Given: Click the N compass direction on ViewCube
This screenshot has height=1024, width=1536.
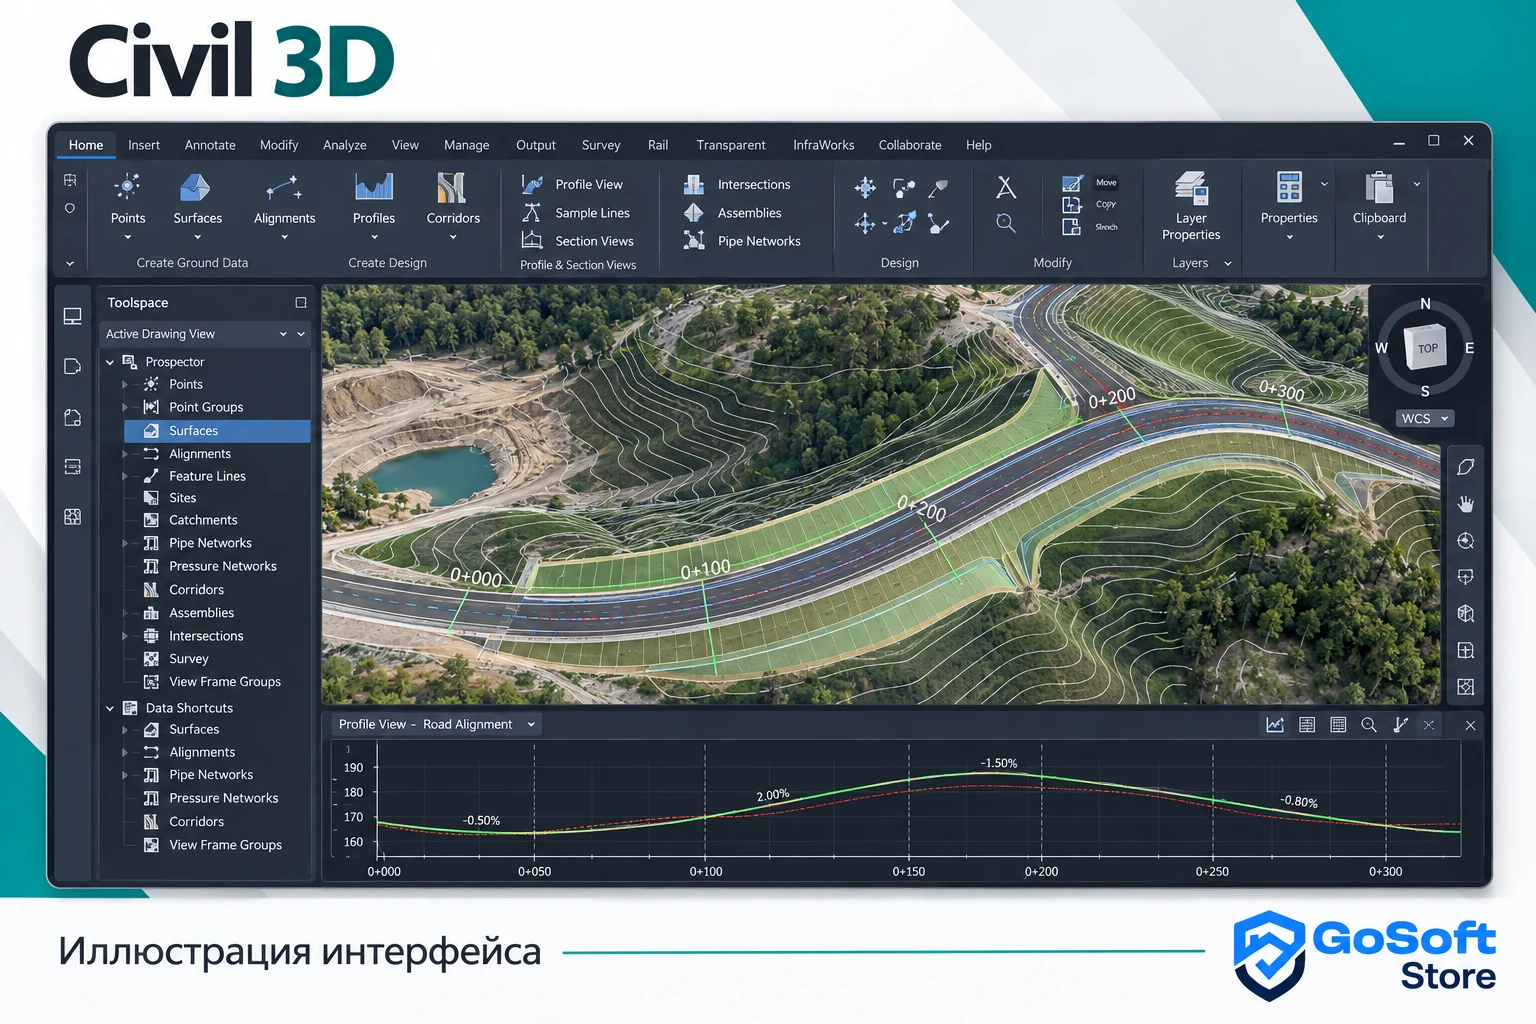Looking at the screenshot, I should pos(1425,304).
